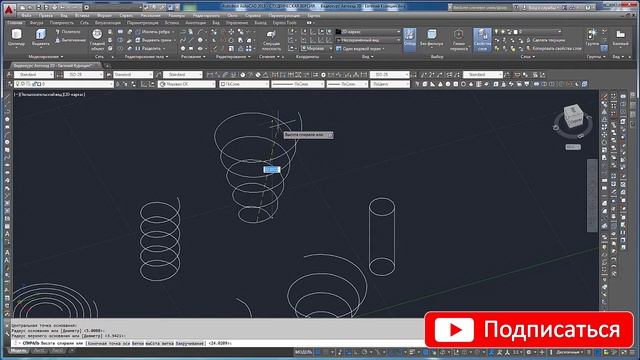Open the ПоСлою linetype dropdown

coord(298,84)
